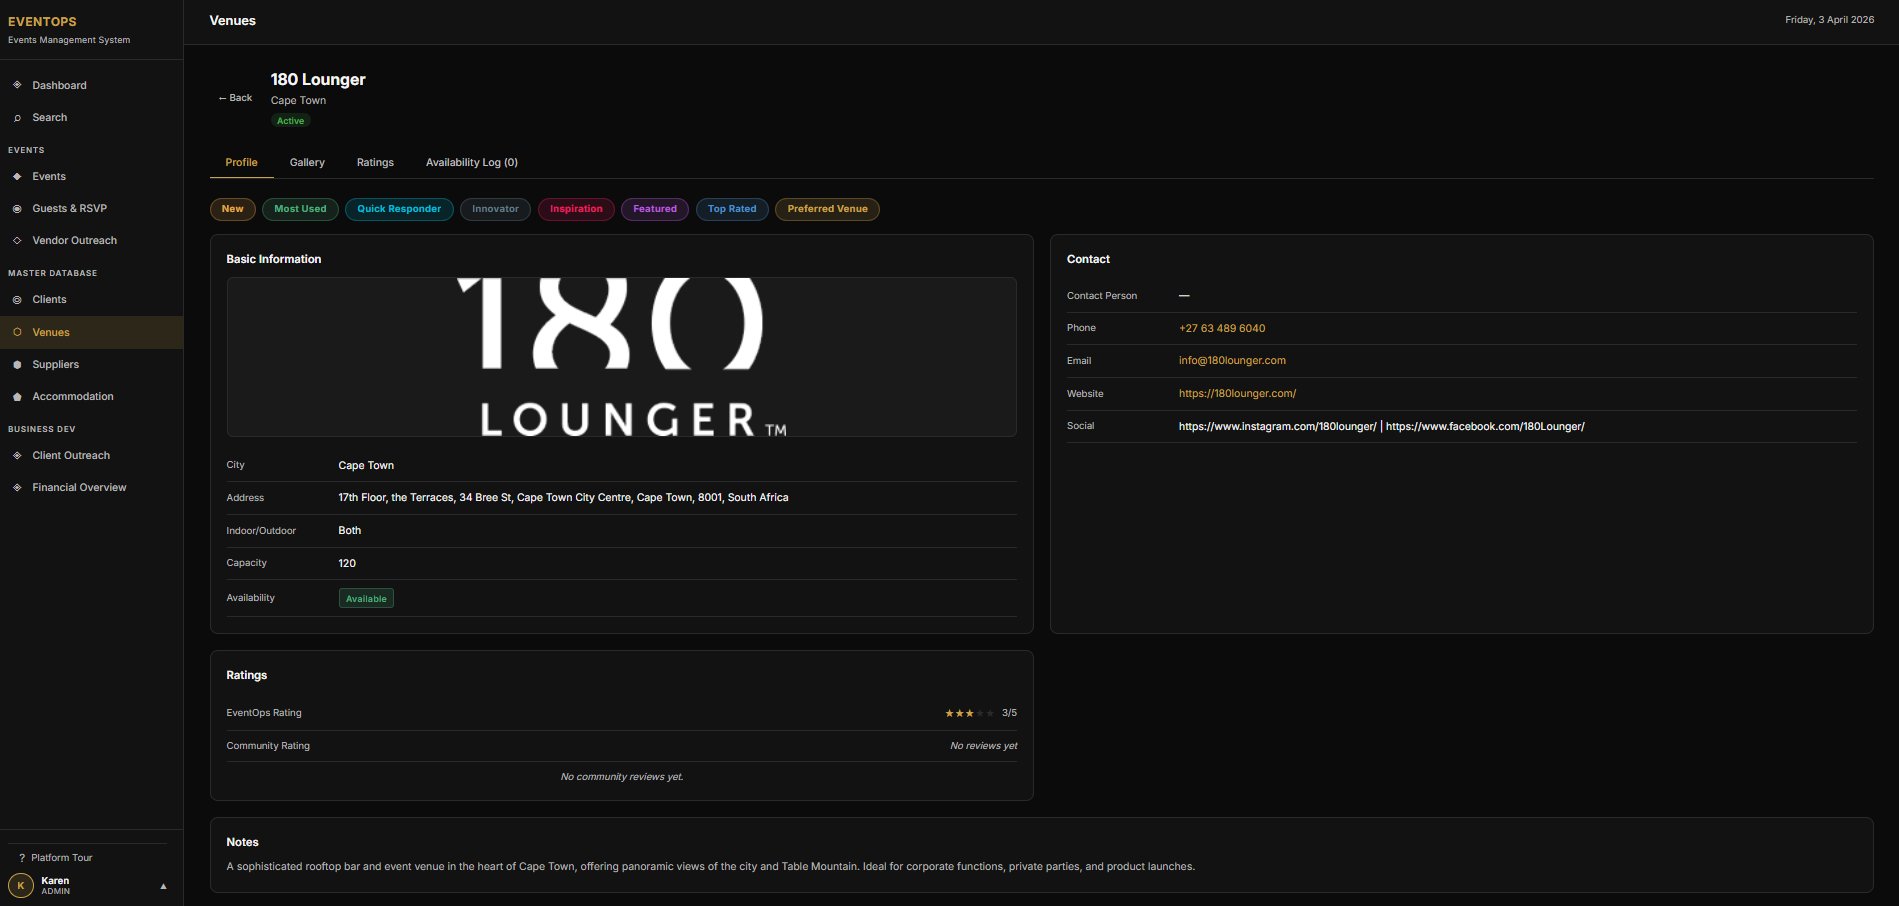Click the Clients sidebar icon
The image size is (1899, 906).
[17, 300]
